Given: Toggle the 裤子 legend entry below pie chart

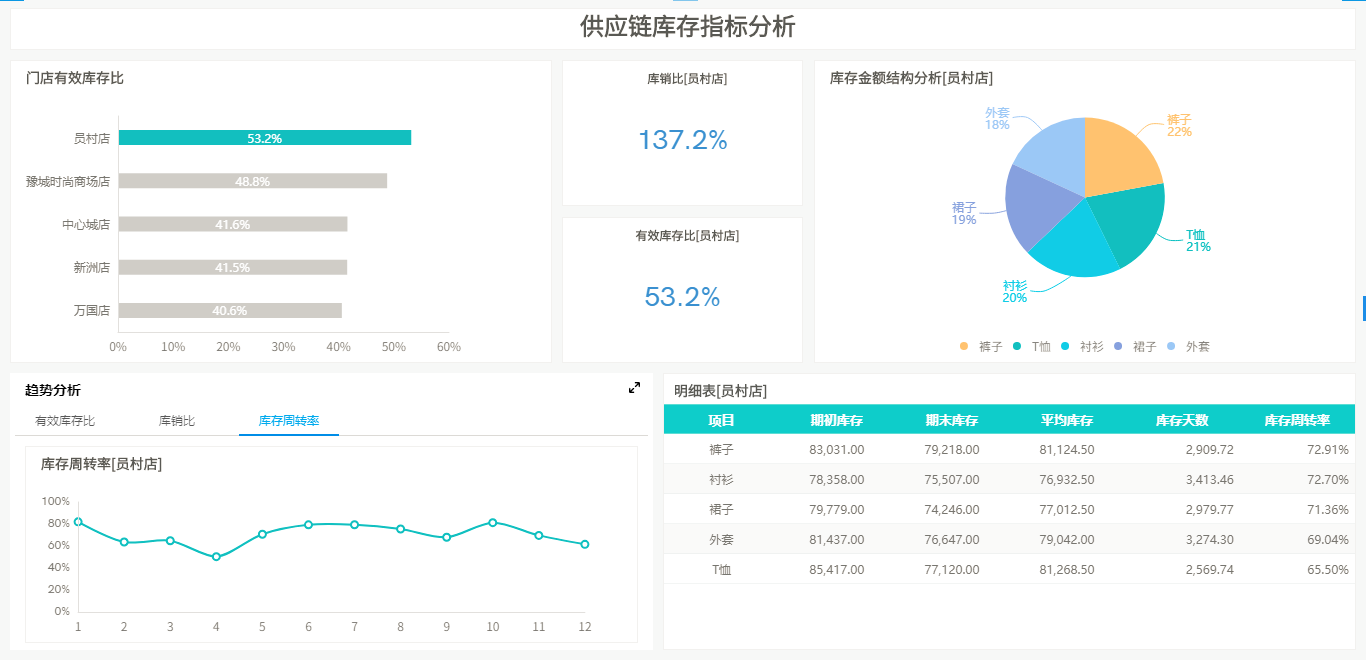Looking at the screenshot, I should tap(989, 346).
